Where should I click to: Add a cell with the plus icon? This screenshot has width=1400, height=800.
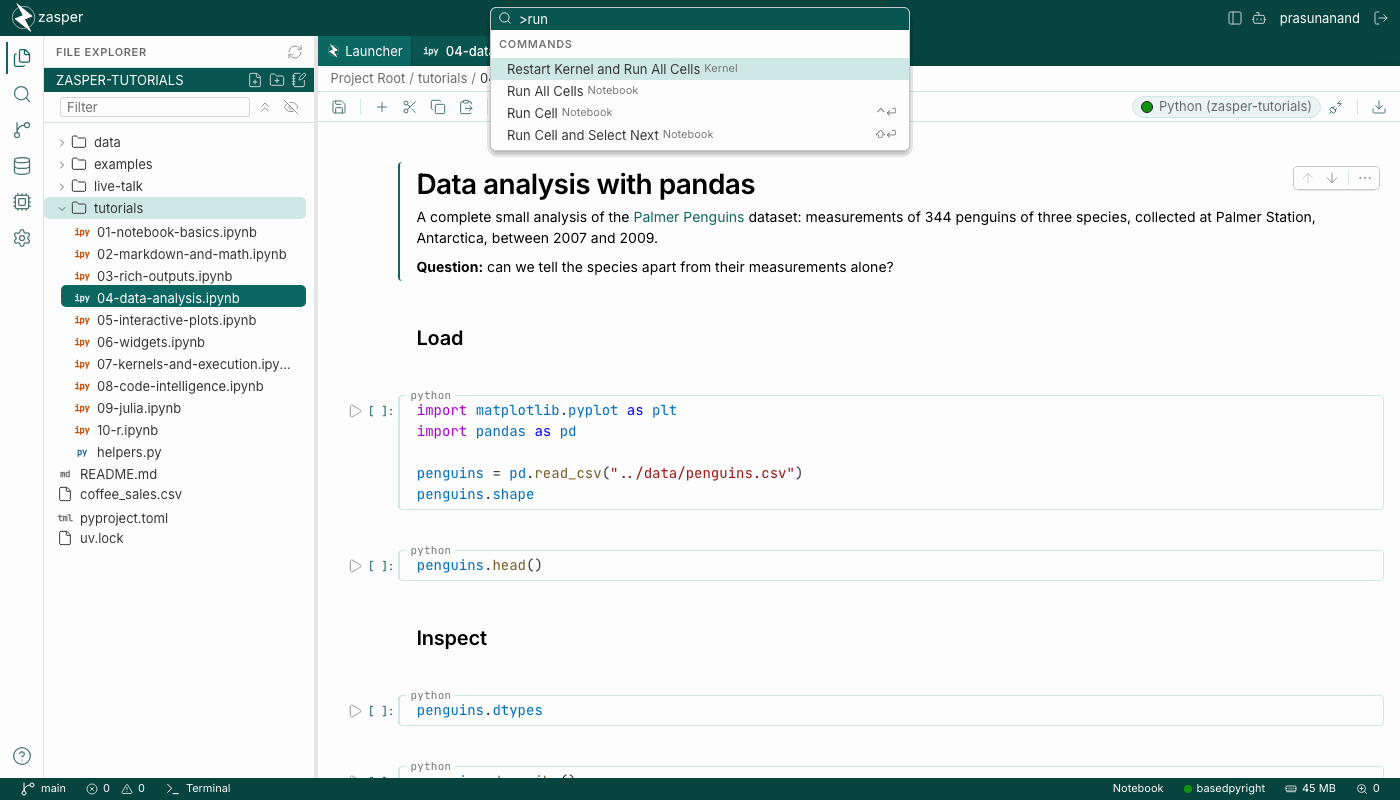(x=381, y=107)
